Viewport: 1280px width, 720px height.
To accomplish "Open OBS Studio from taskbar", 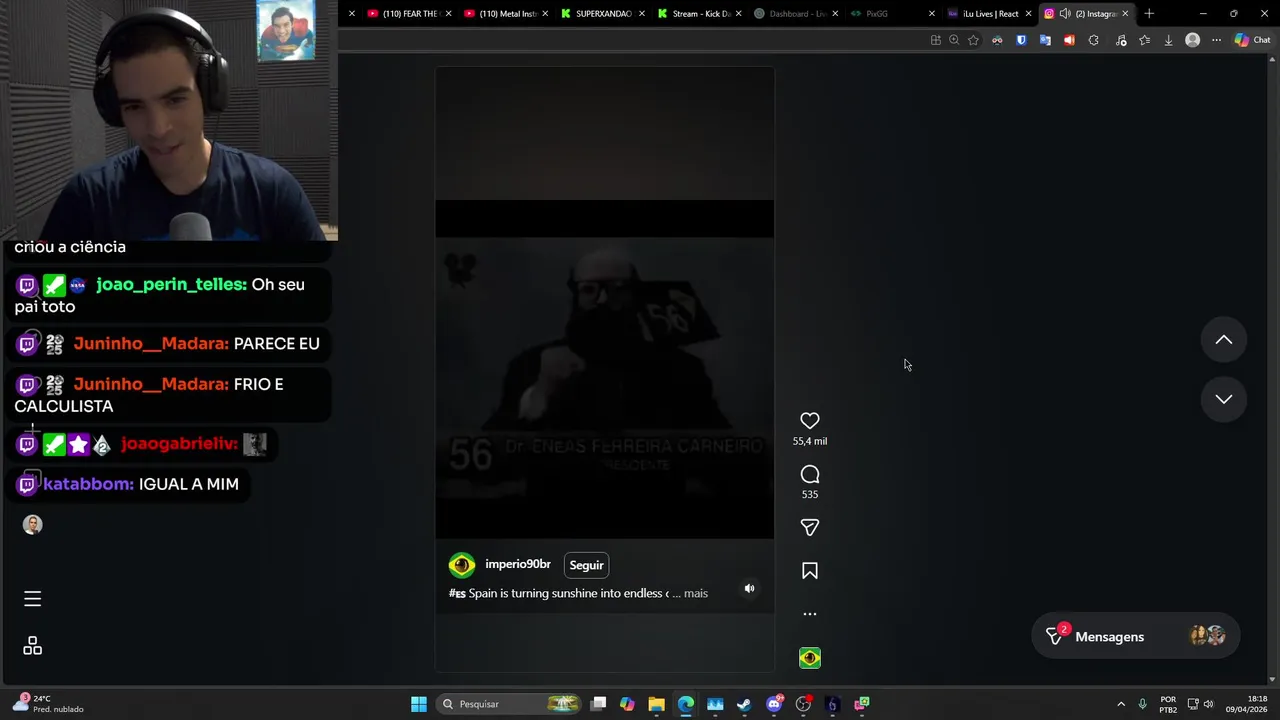I will 803,704.
